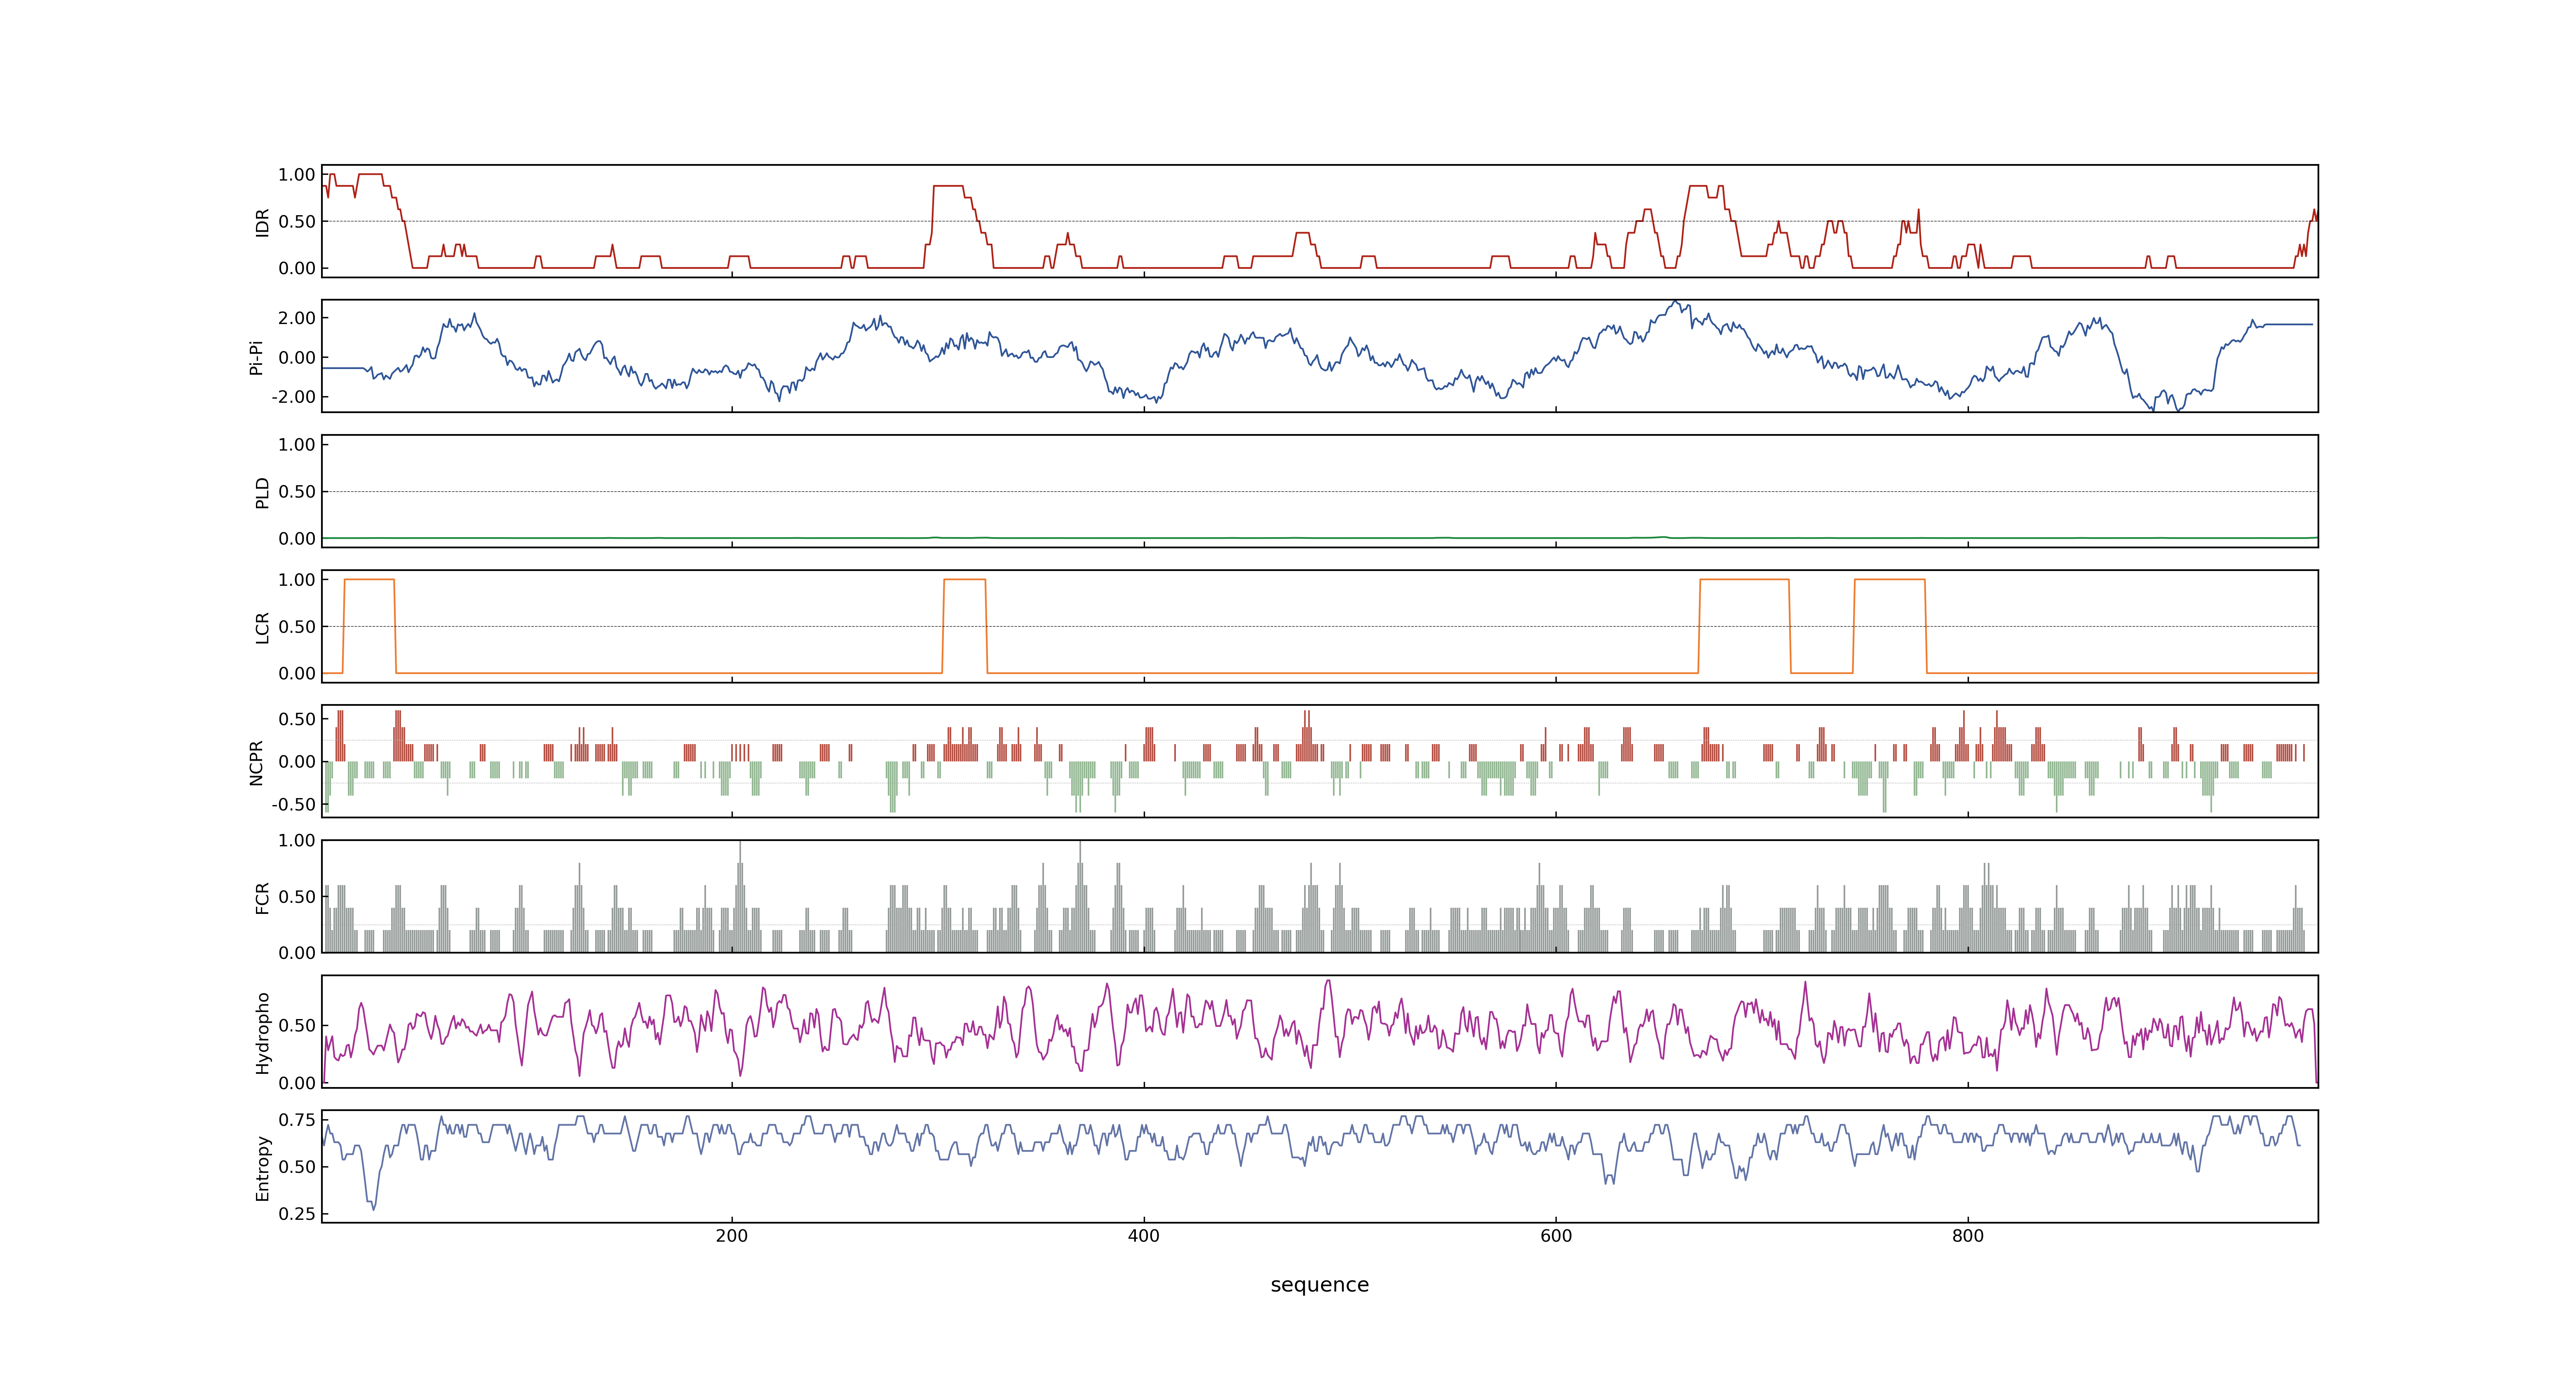The width and height of the screenshot is (2576, 1374).
Task: Click the 1.00 tick of the FCR panel
Action: click(297, 841)
